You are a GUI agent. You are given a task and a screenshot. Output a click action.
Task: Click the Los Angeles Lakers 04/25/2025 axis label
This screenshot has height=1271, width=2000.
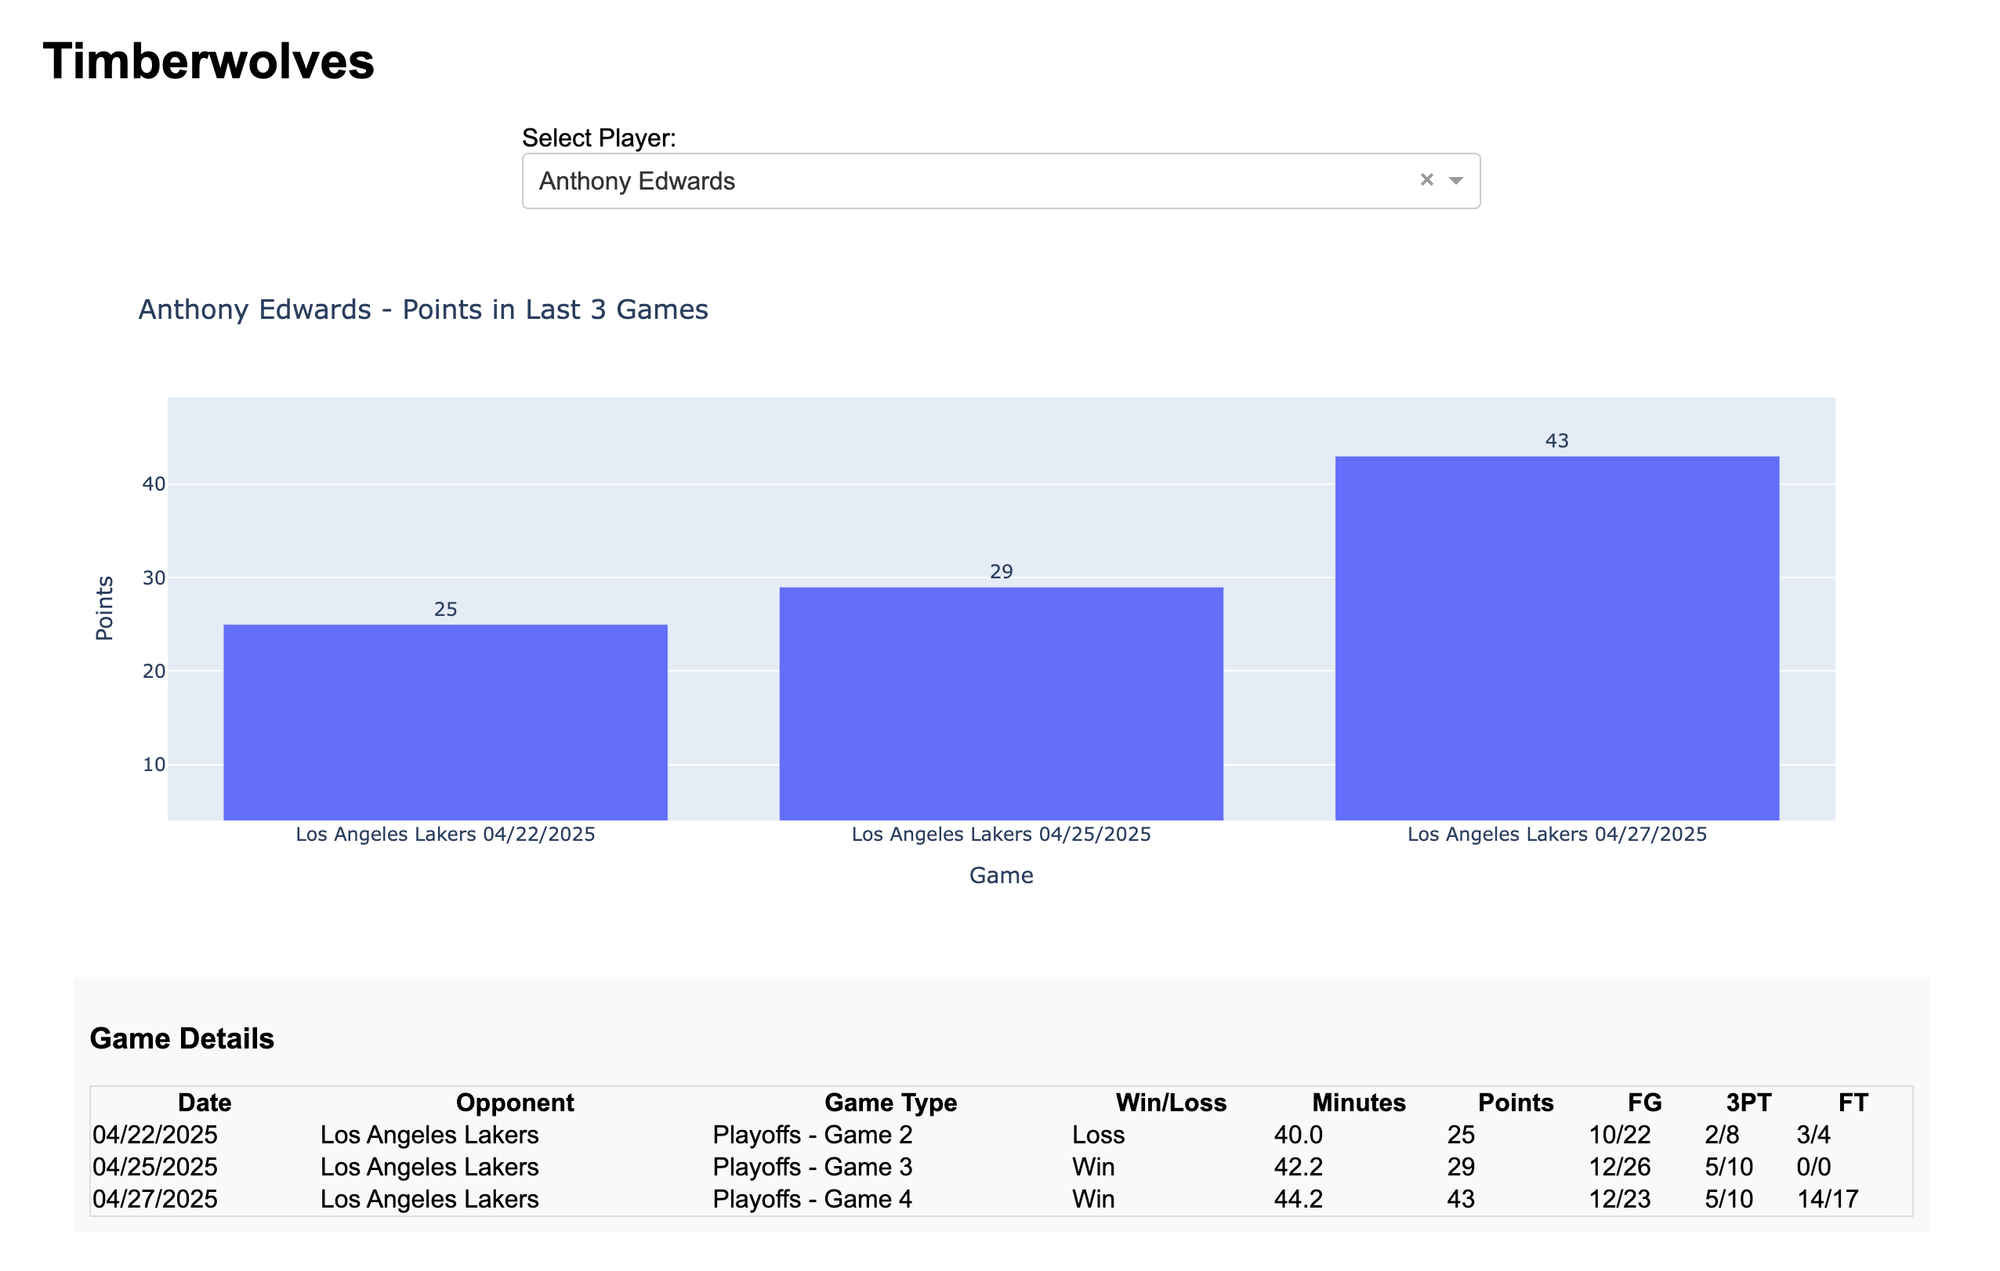(1001, 834)
